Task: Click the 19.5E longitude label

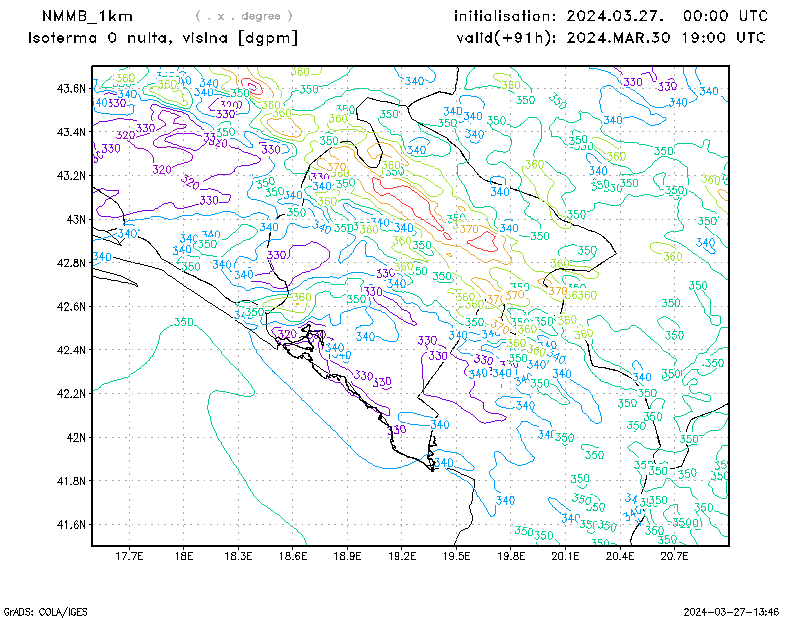Action: 456,556
